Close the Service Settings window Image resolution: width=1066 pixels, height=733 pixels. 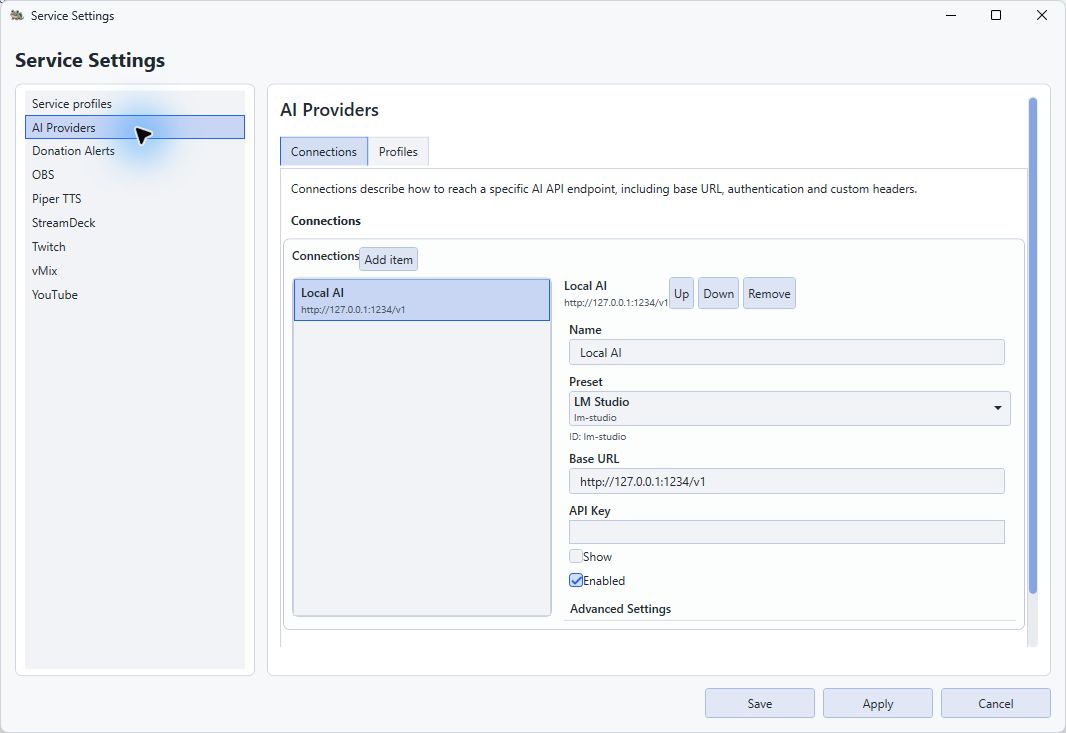(1042, 15)
